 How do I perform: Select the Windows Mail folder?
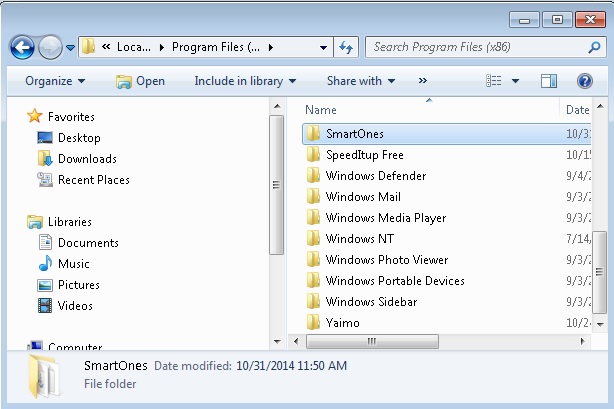coord(446,197)
